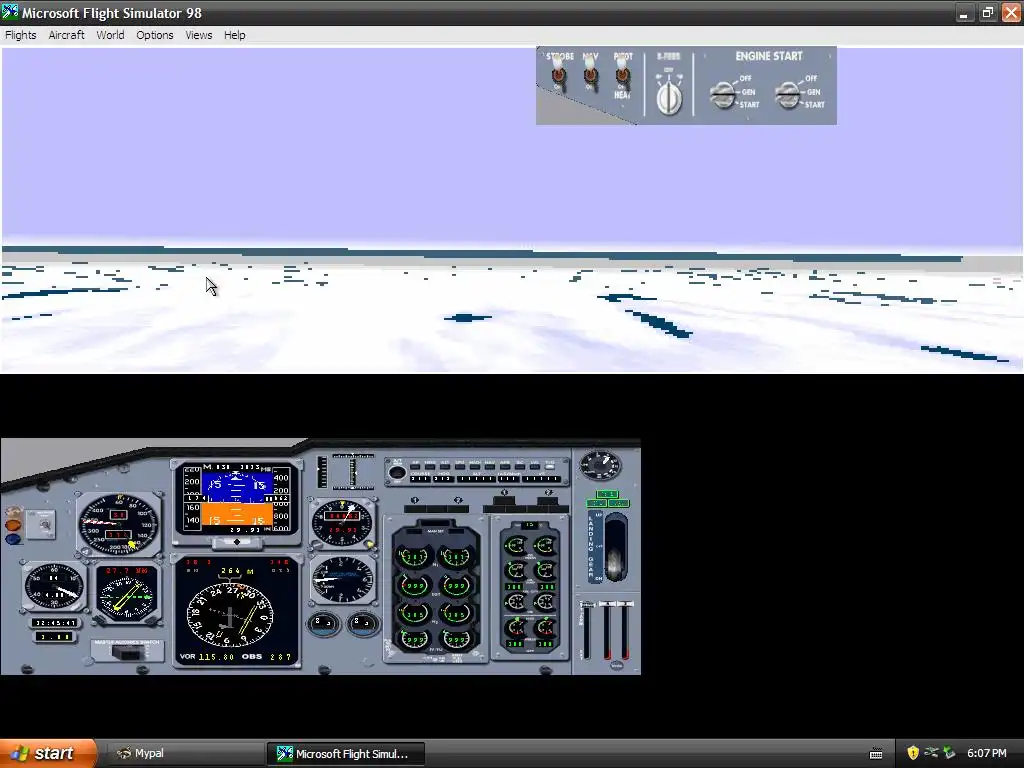Open the Help menu

(x=234, y=35)
